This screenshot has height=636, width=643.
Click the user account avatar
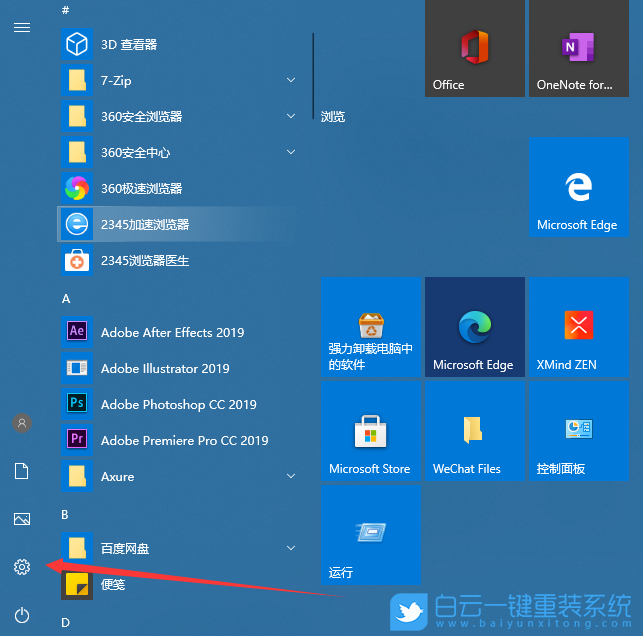(x=22, y=423)
